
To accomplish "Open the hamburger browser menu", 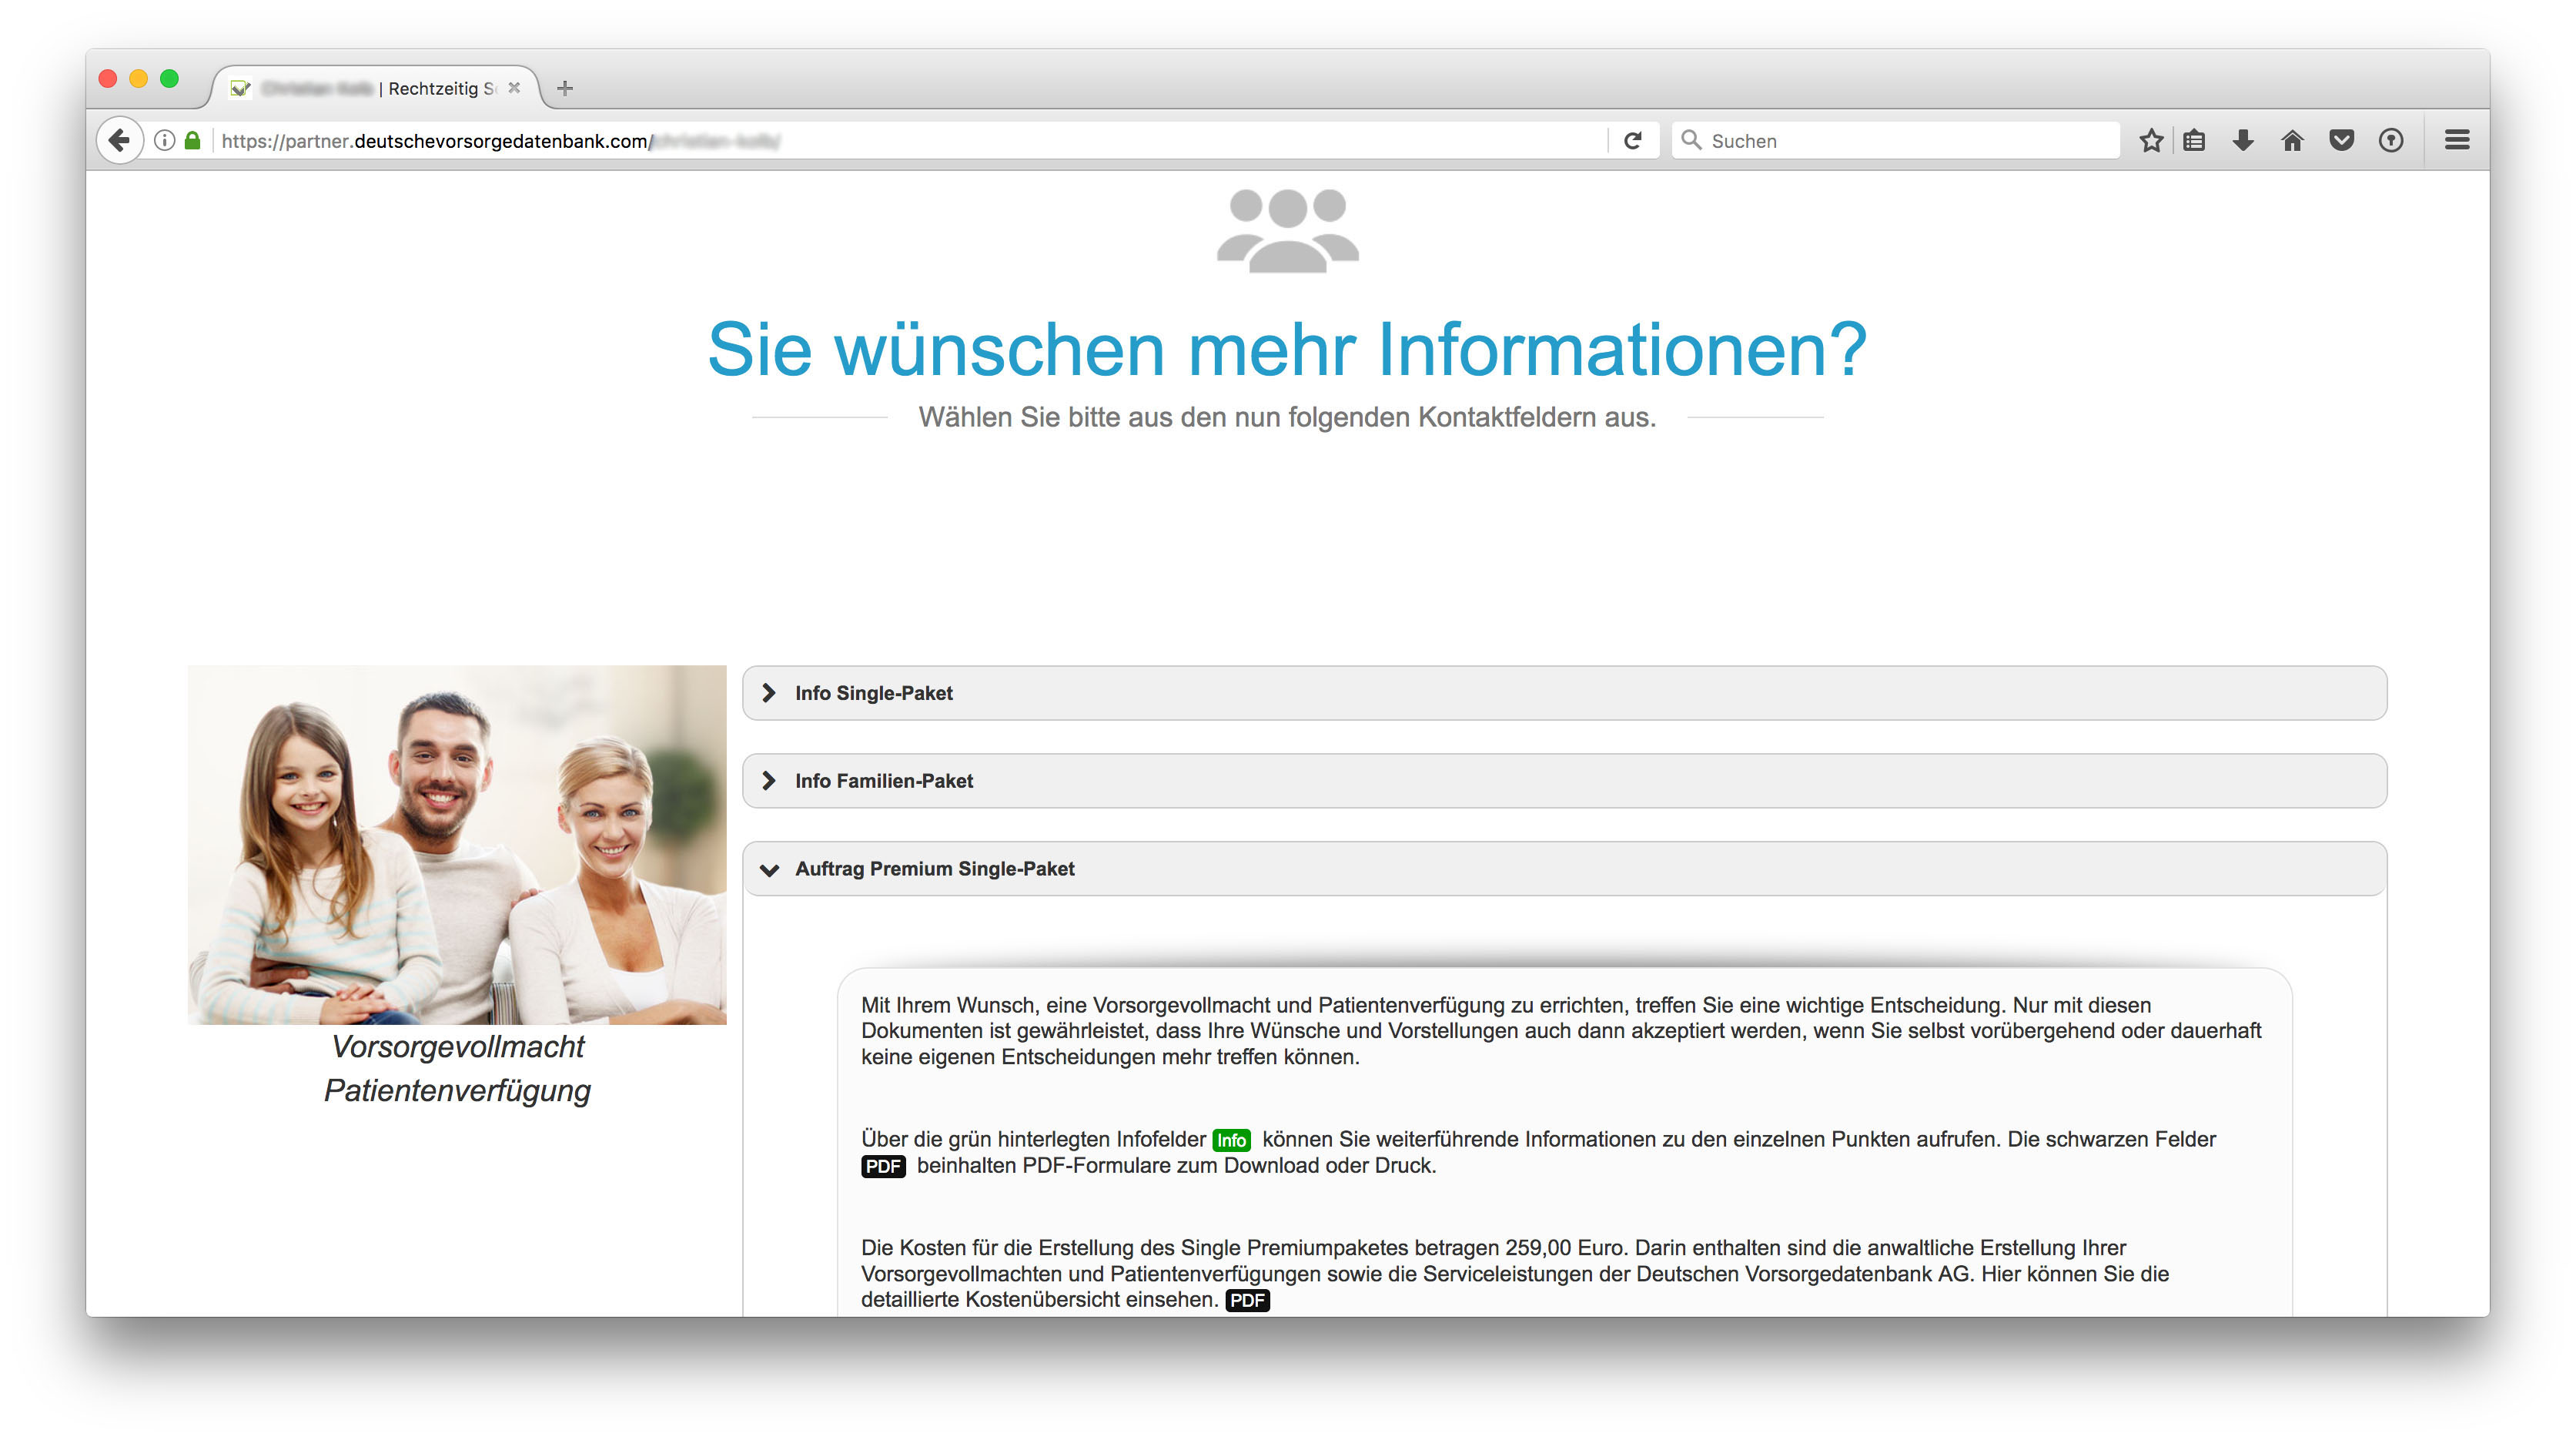I will click(x=2457, y=141).
